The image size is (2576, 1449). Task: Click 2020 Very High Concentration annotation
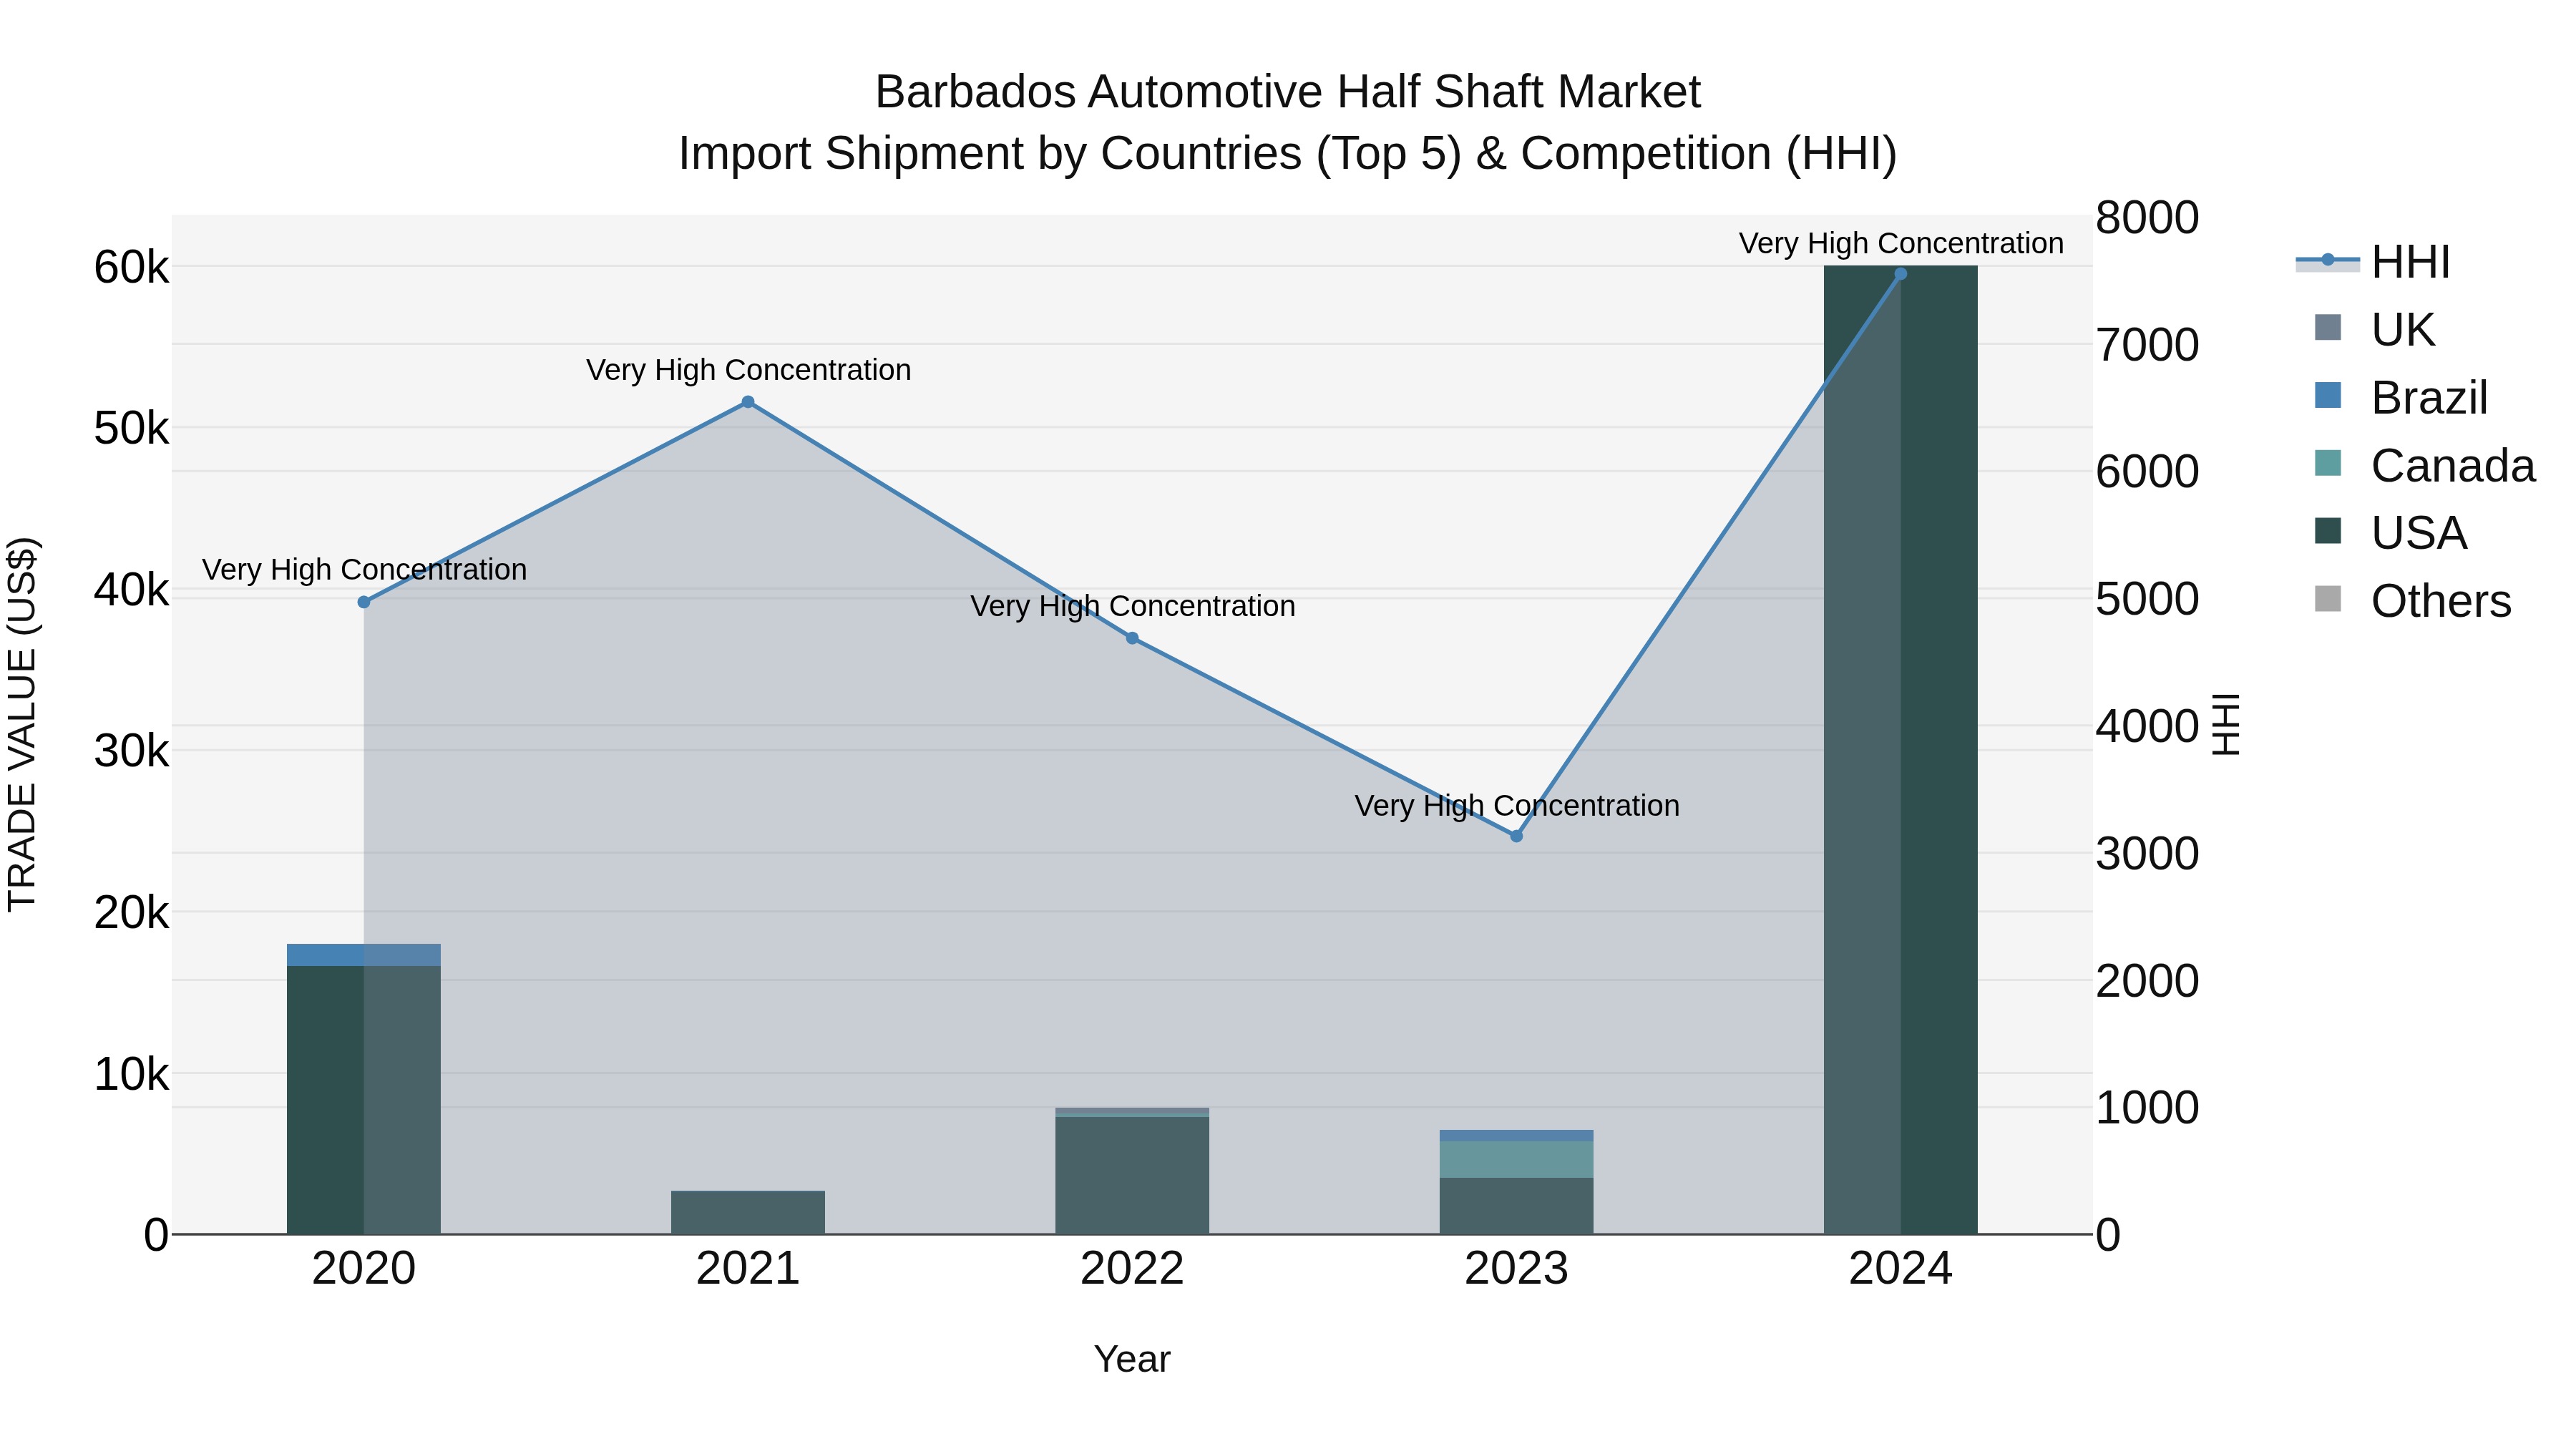pyautogui.click(x=364, y=570)
